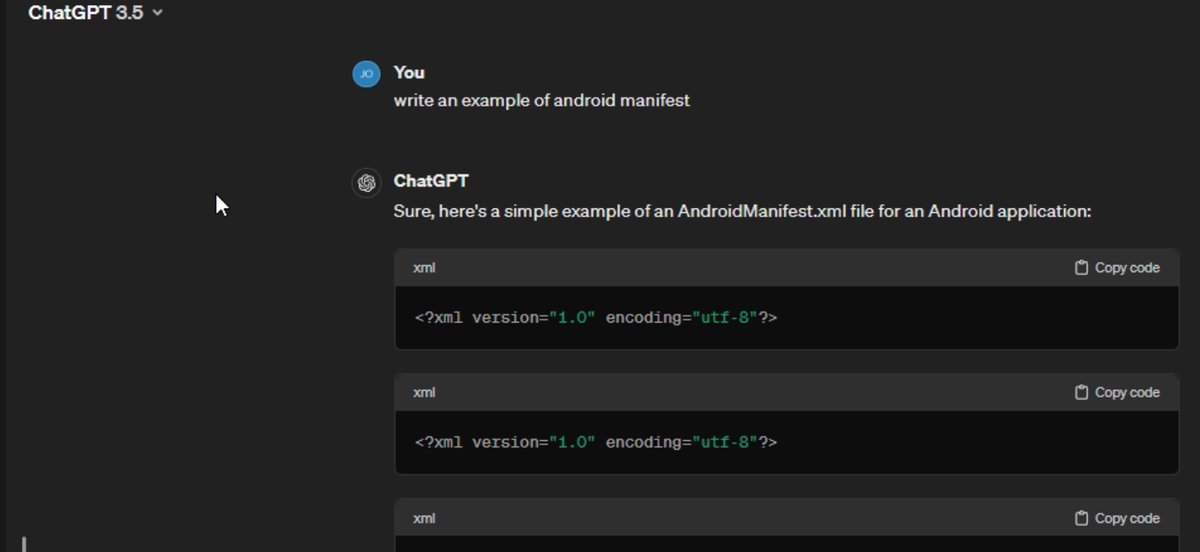Open the ChatGPT 3.5 model selector dropdown

(x=95, y=13)
